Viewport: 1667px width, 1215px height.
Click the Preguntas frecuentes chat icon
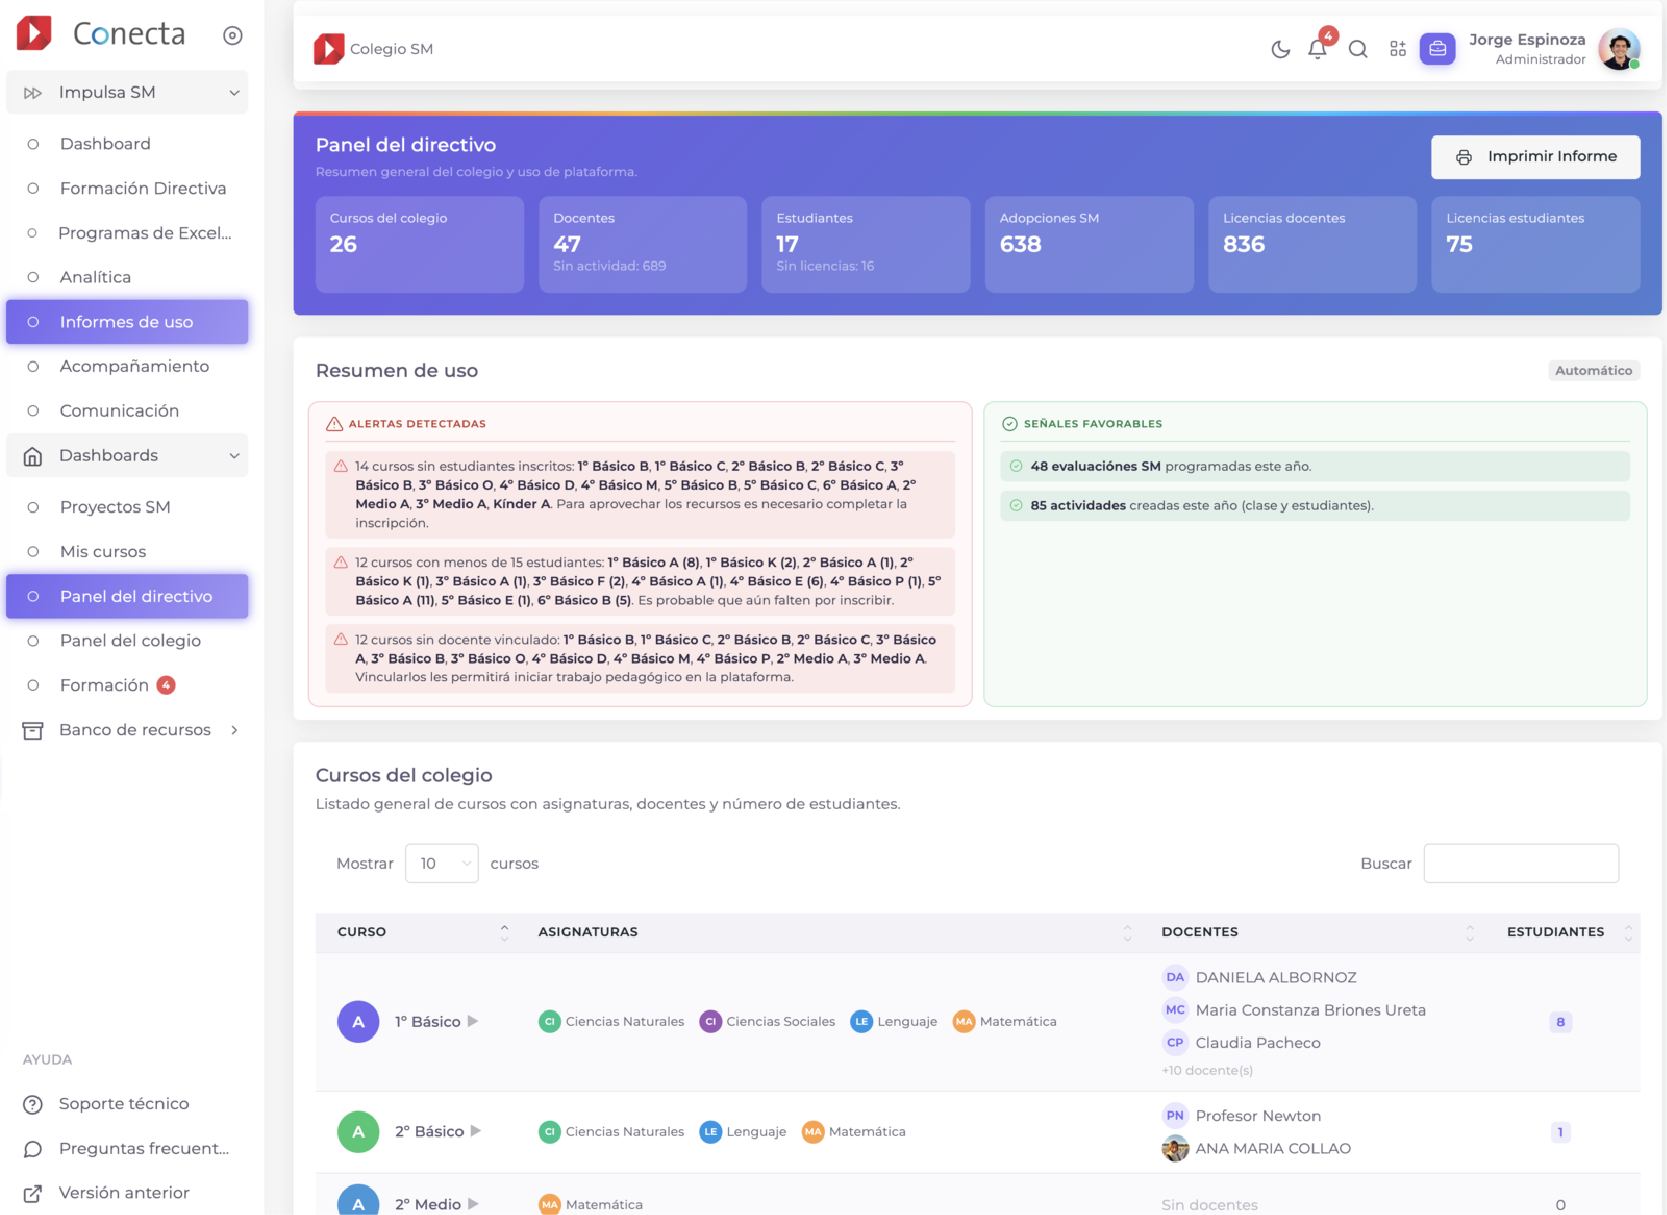point(33,1149)
